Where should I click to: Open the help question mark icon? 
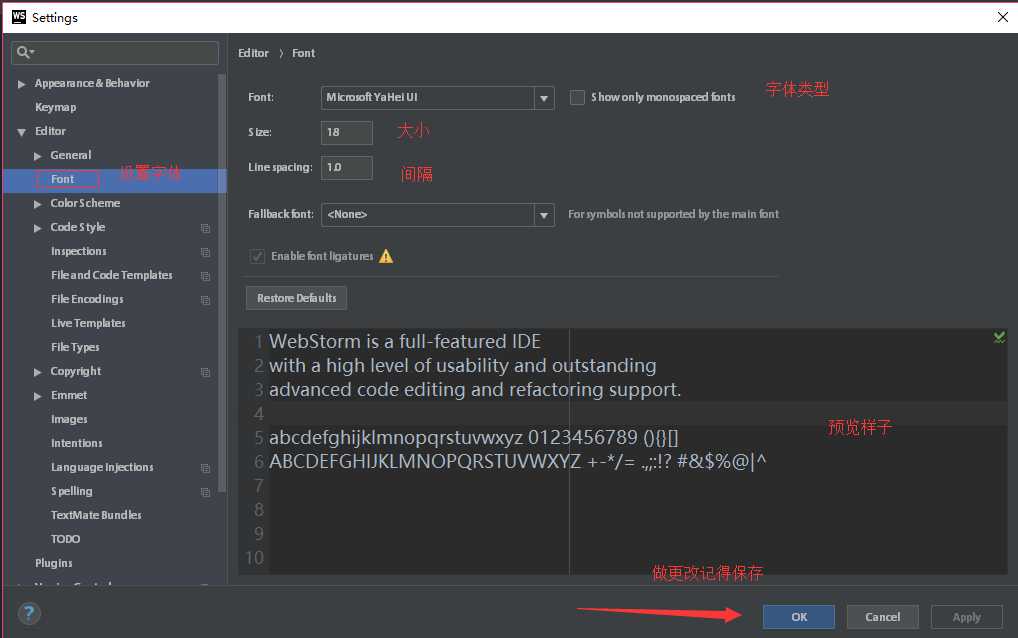(x=29, y=613)
